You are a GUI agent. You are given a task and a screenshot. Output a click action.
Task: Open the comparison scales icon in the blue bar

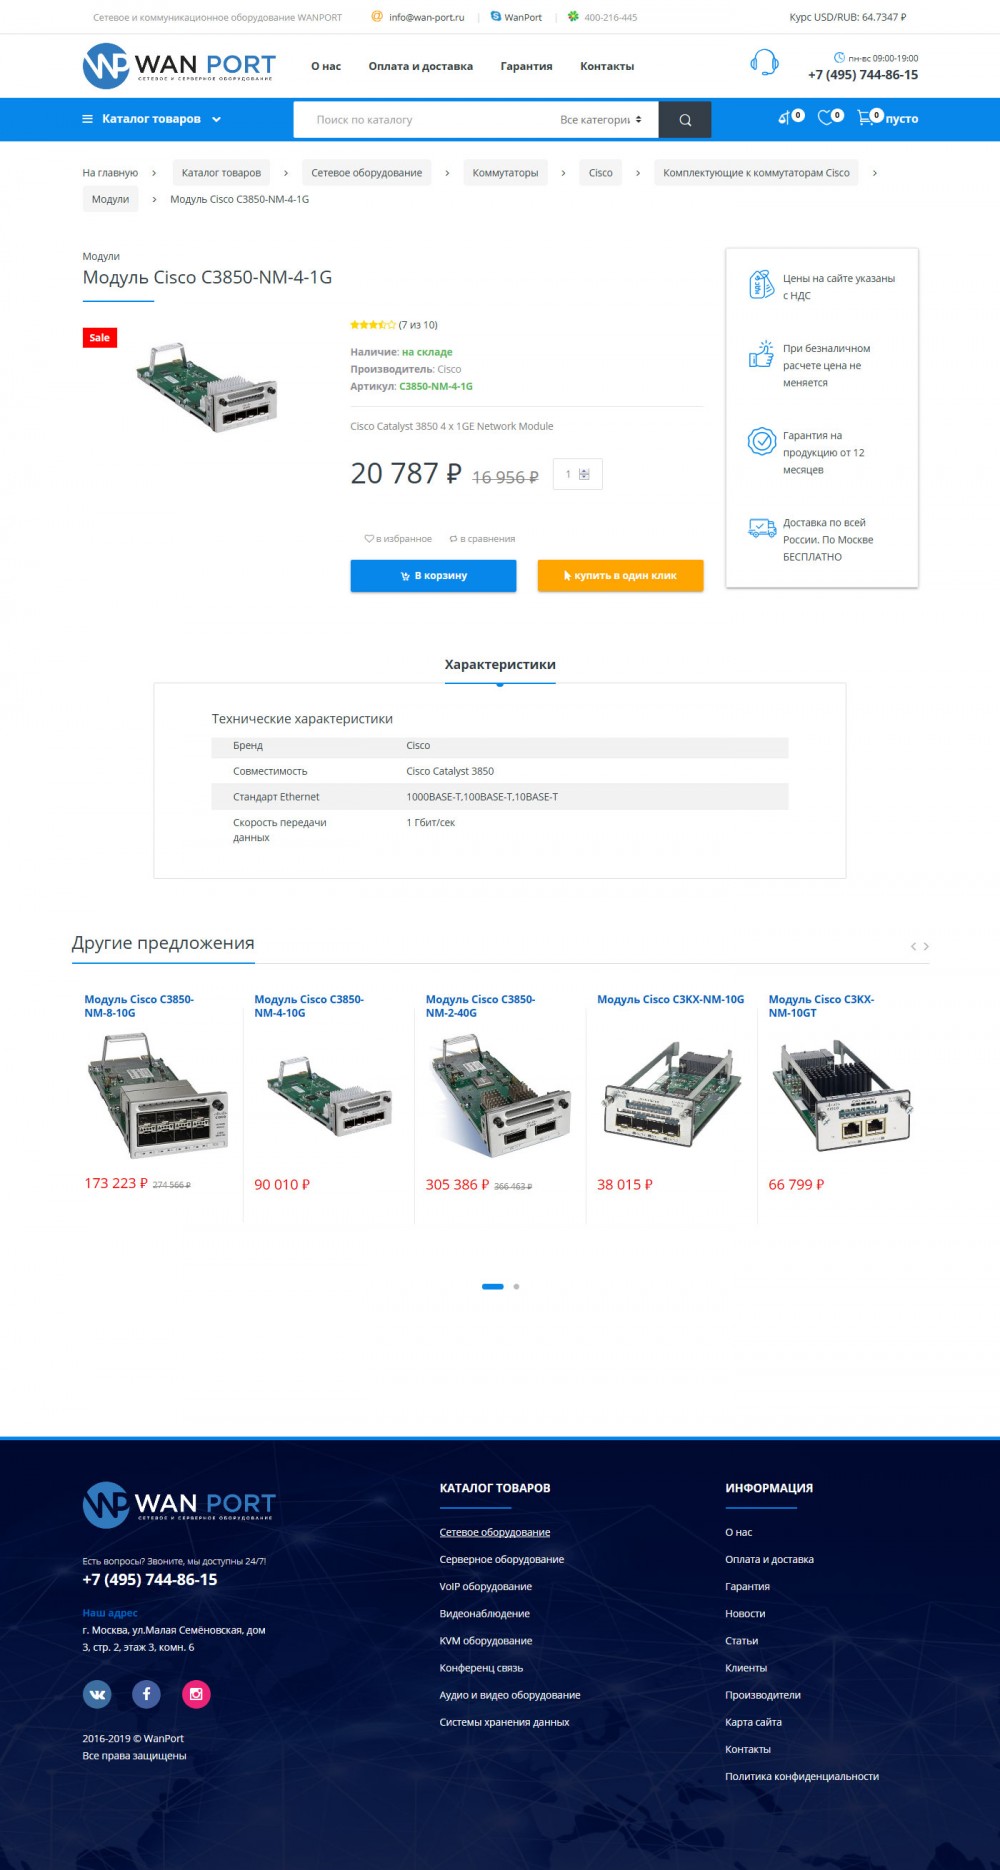[785, 118]
